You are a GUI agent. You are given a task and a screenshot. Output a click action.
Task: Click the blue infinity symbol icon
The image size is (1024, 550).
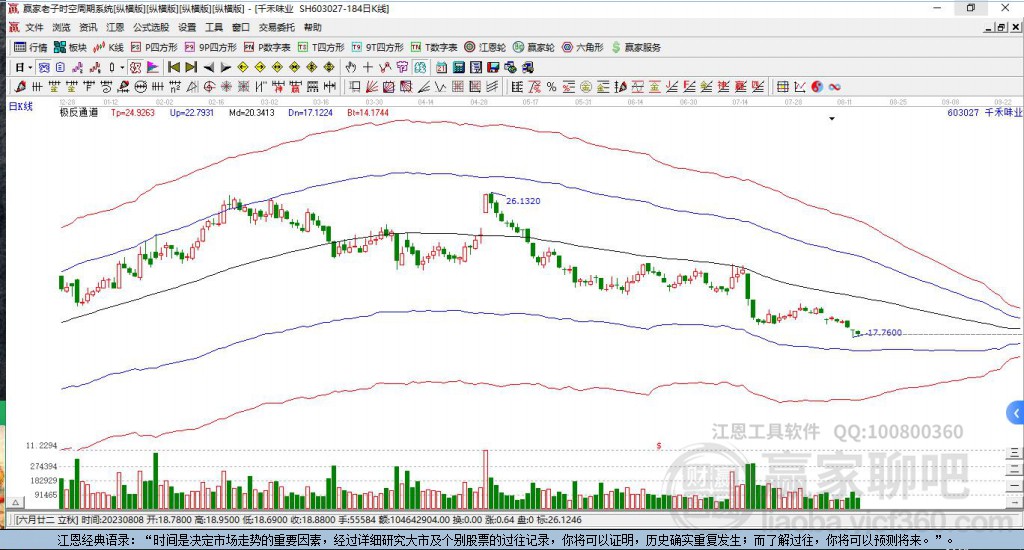tap(834, 86)
